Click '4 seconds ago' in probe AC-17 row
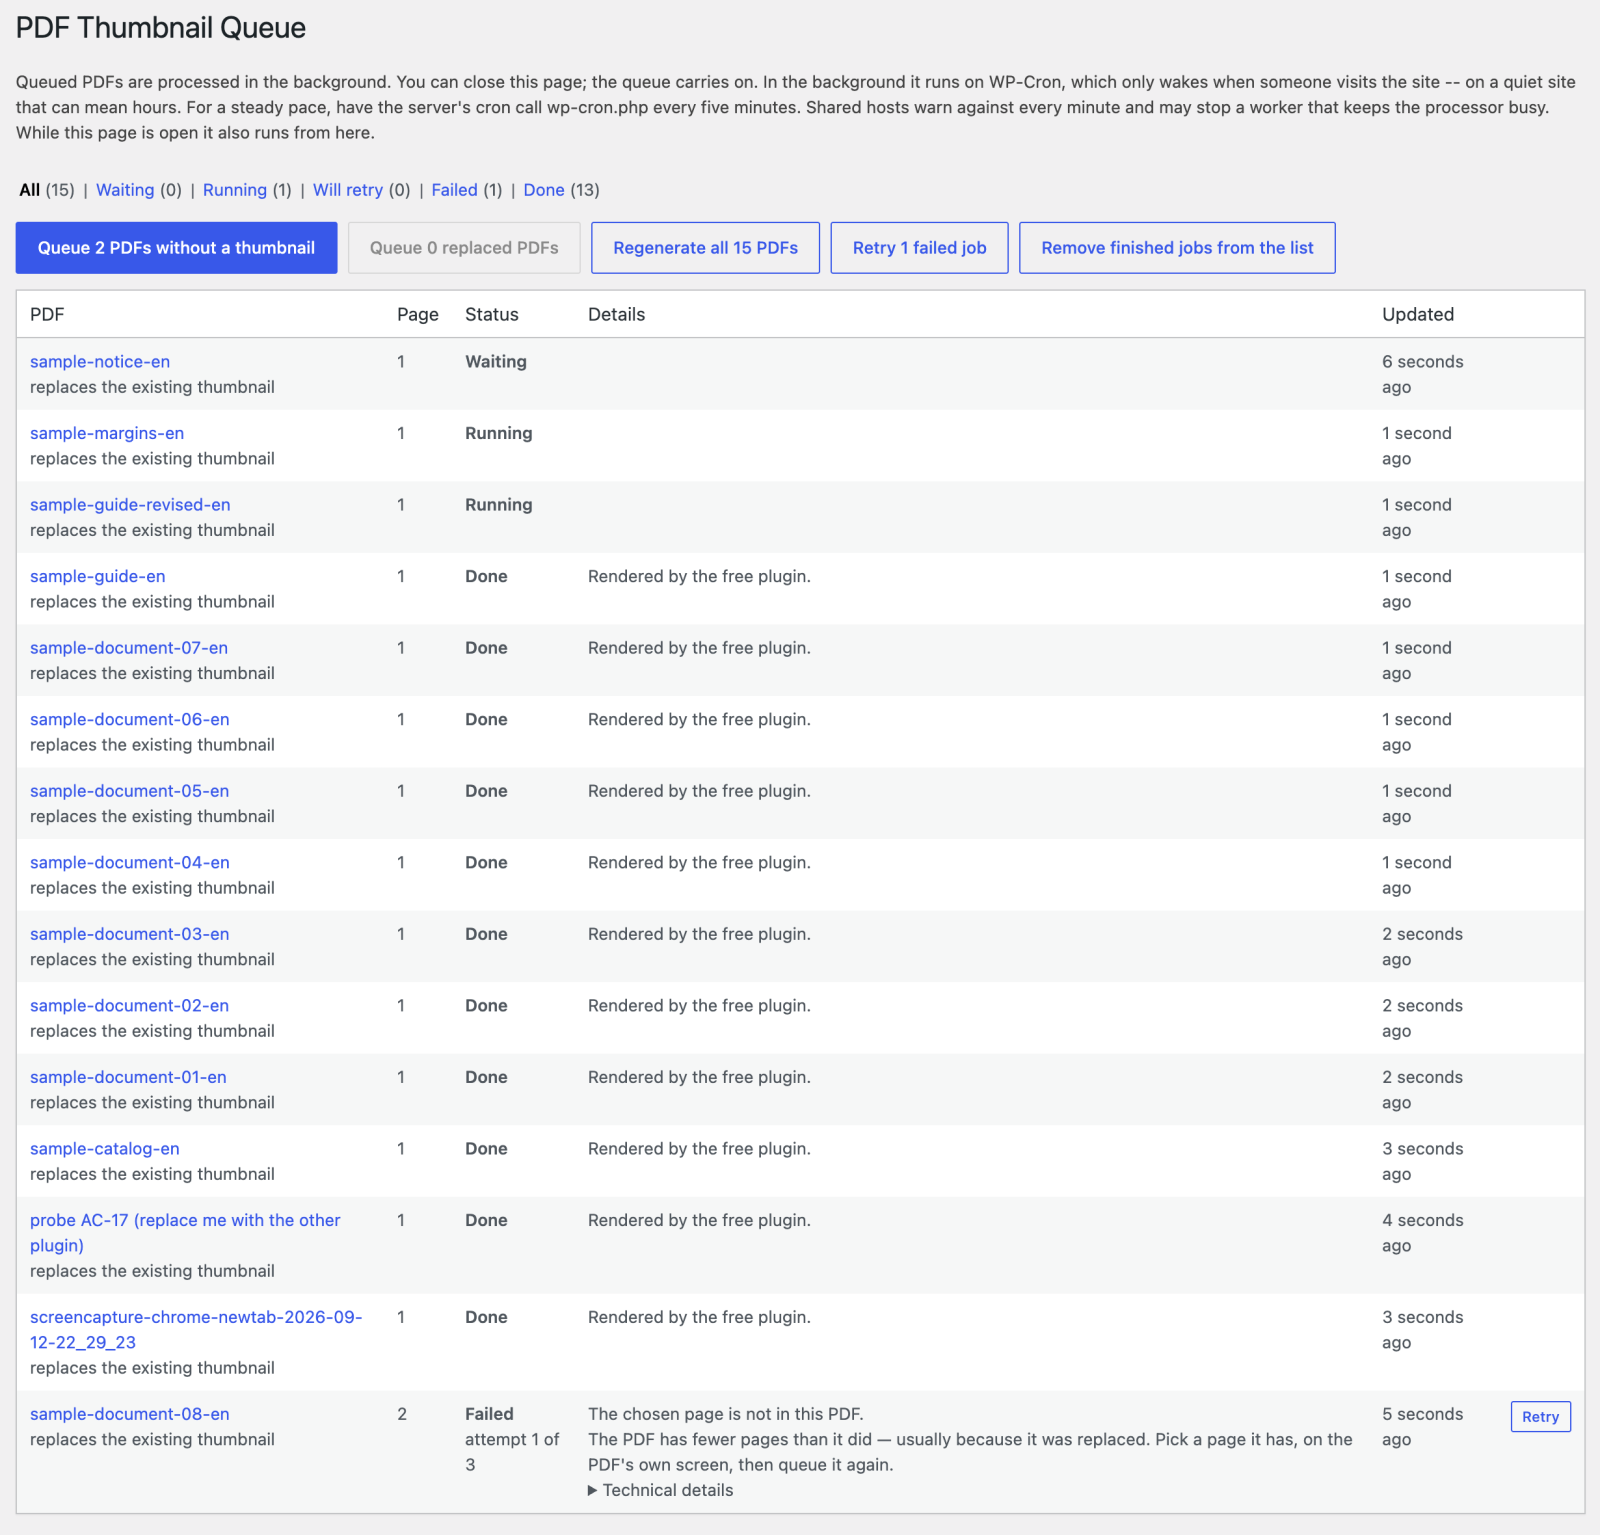The height and width of the screenshot is (1535, 1600). [1423, 1233]
